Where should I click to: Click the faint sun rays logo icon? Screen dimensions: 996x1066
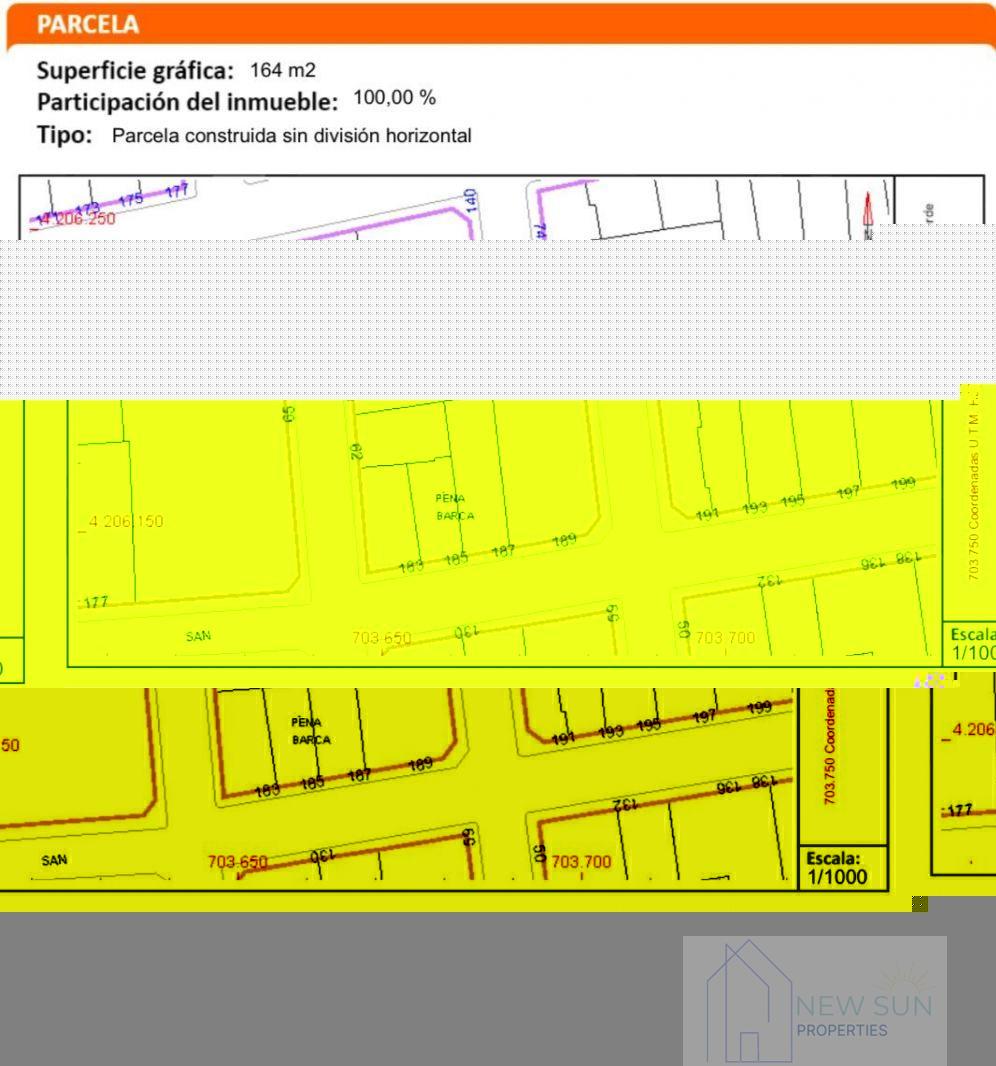tap(903, 977)
